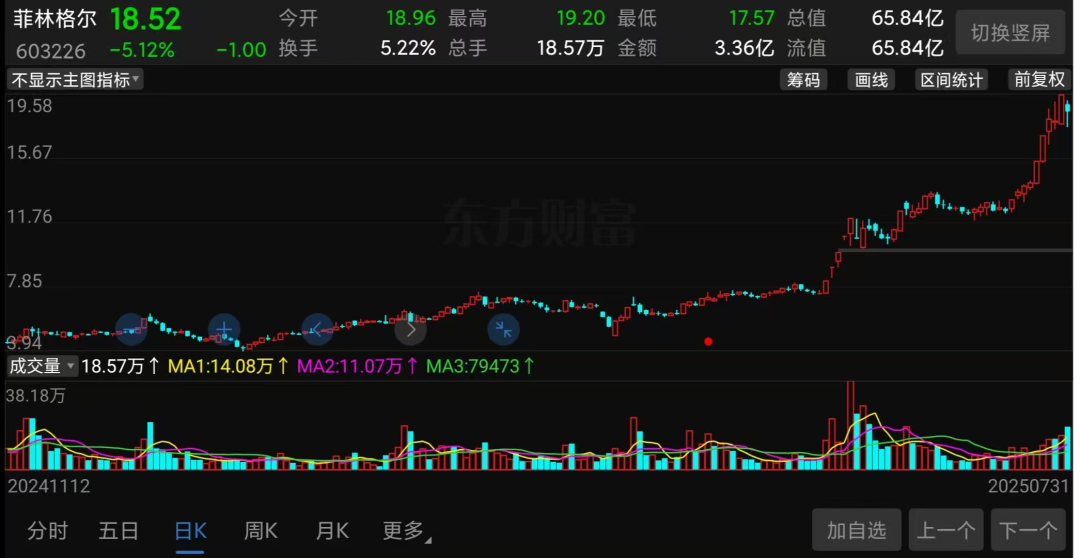Click the MA3:79473 volume average label
1080x558 pixels.
point(479,366)
